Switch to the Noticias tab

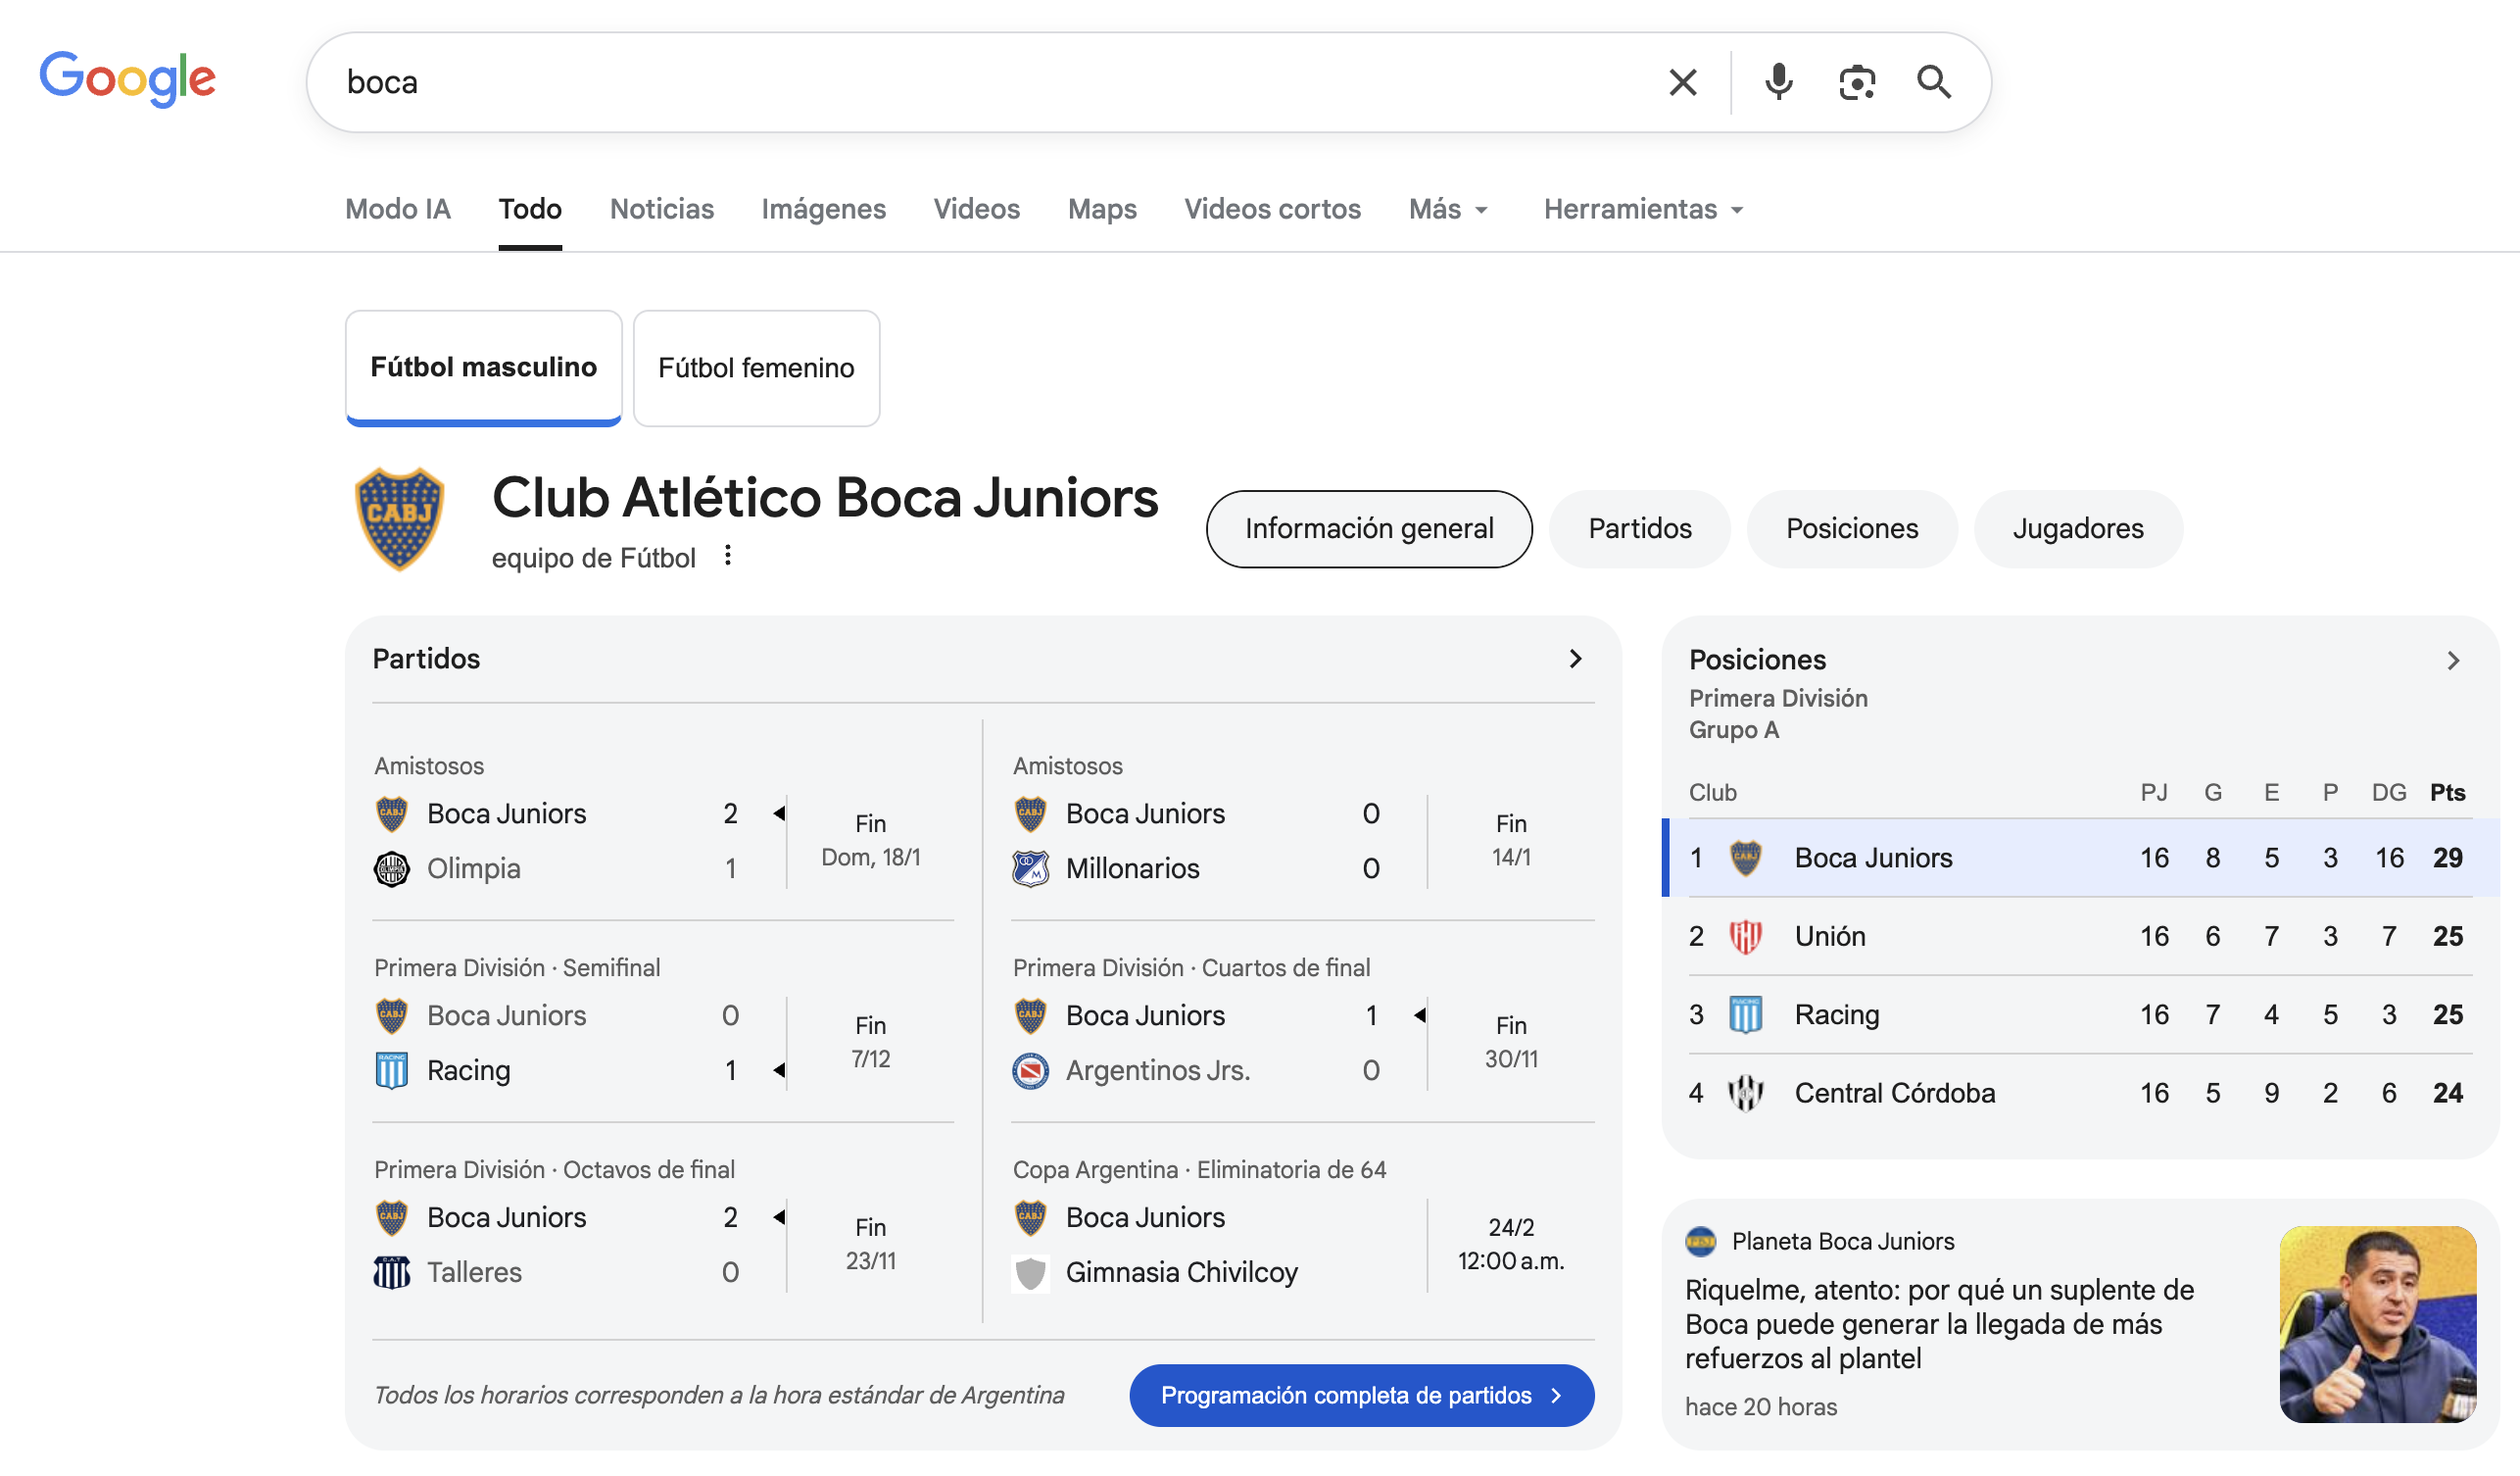click(x=661, y=209)
